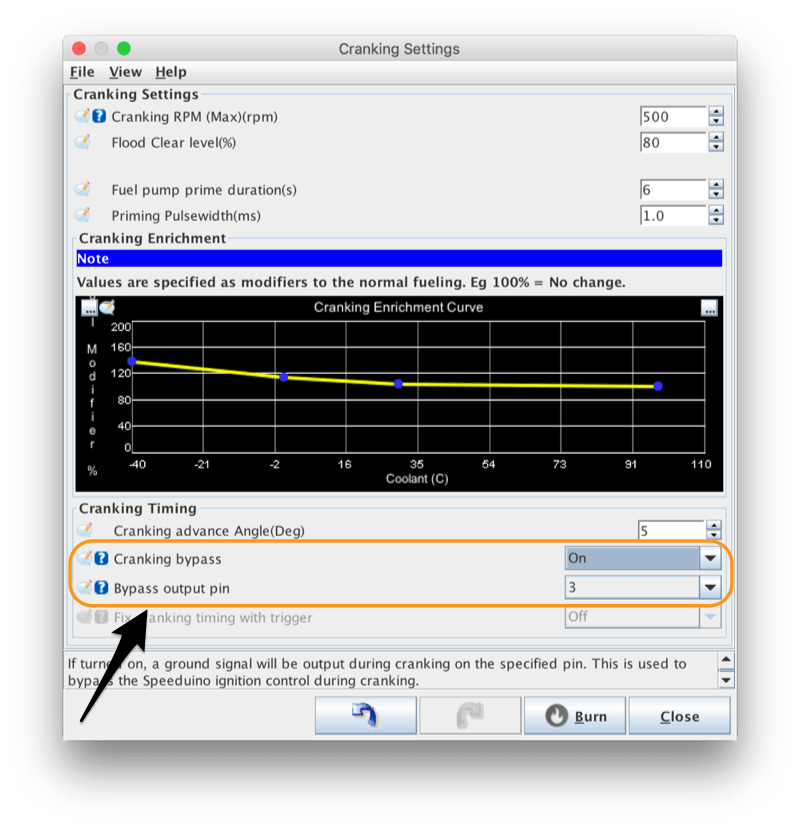The image size is (800, 830).
Task: Click the pencil edit icon beside Cranking RPM
Action: [84, 116]
